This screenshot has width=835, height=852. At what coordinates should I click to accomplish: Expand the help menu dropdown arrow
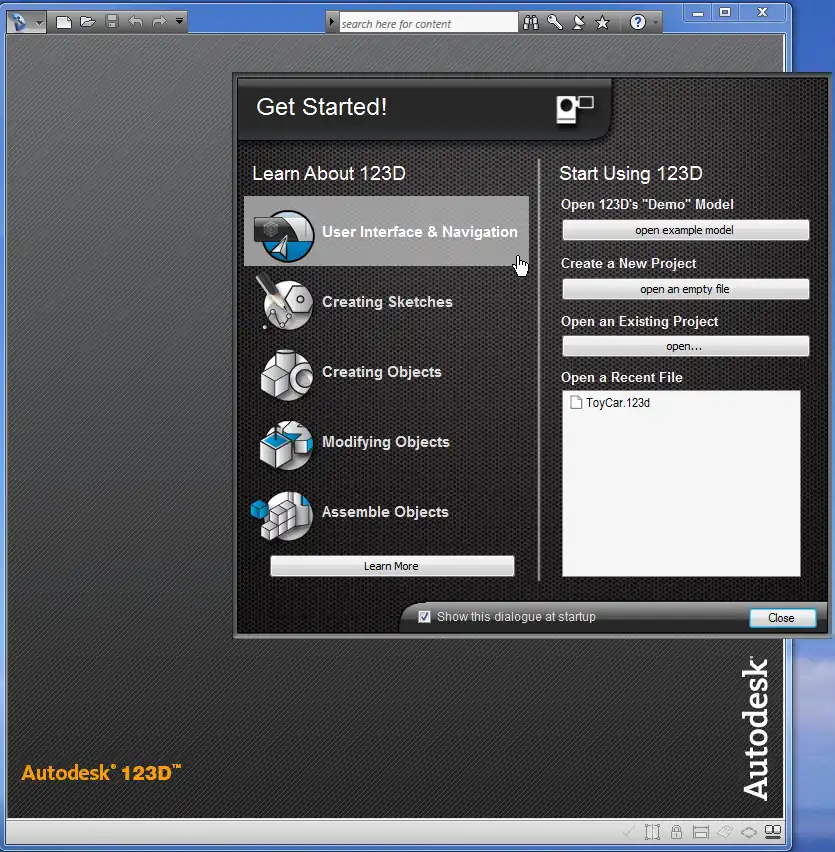click(655, 23)
